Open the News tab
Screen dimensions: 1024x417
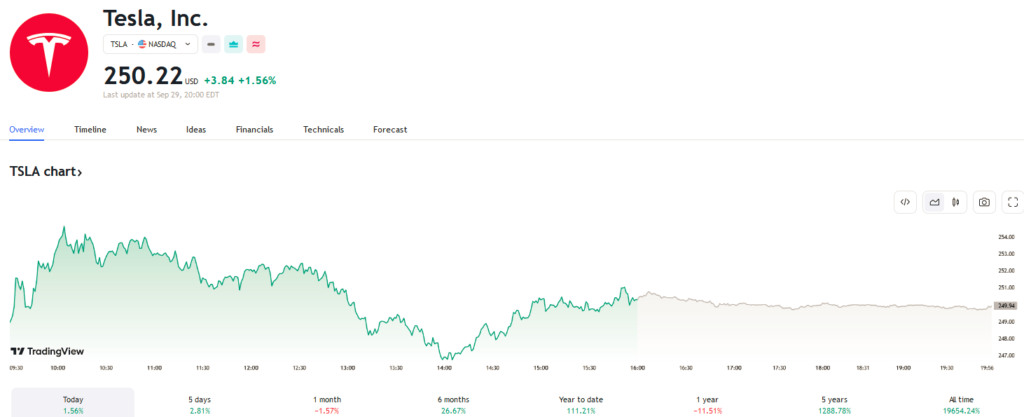146,129
